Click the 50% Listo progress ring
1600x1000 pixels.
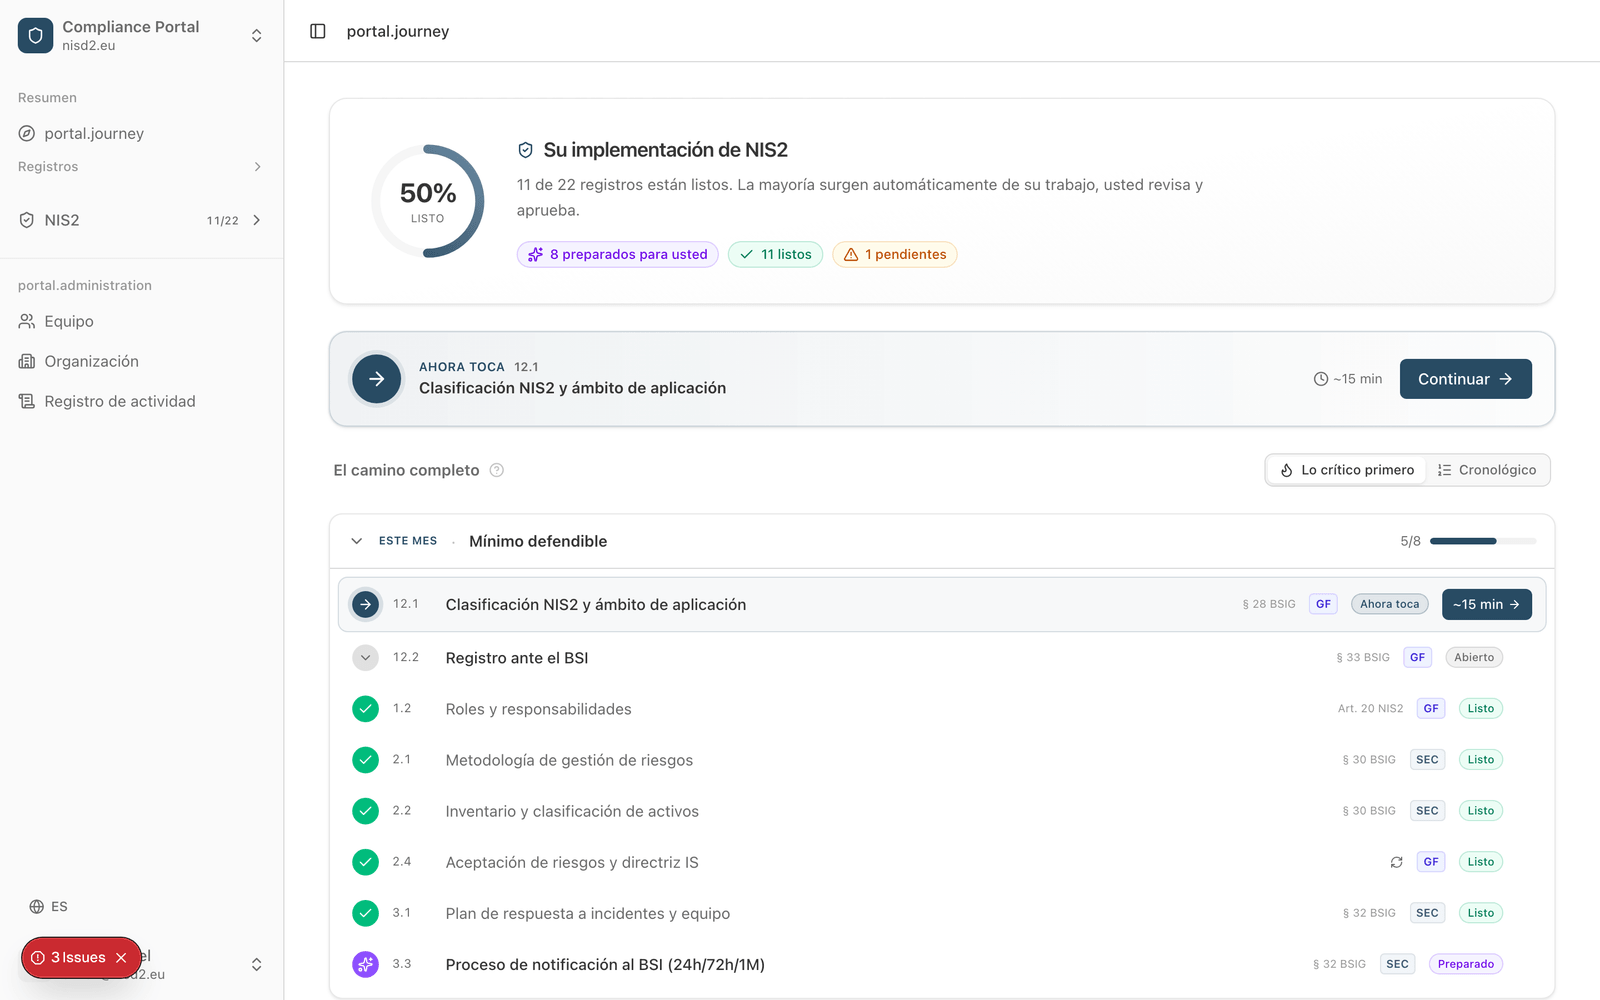[428, 201]
